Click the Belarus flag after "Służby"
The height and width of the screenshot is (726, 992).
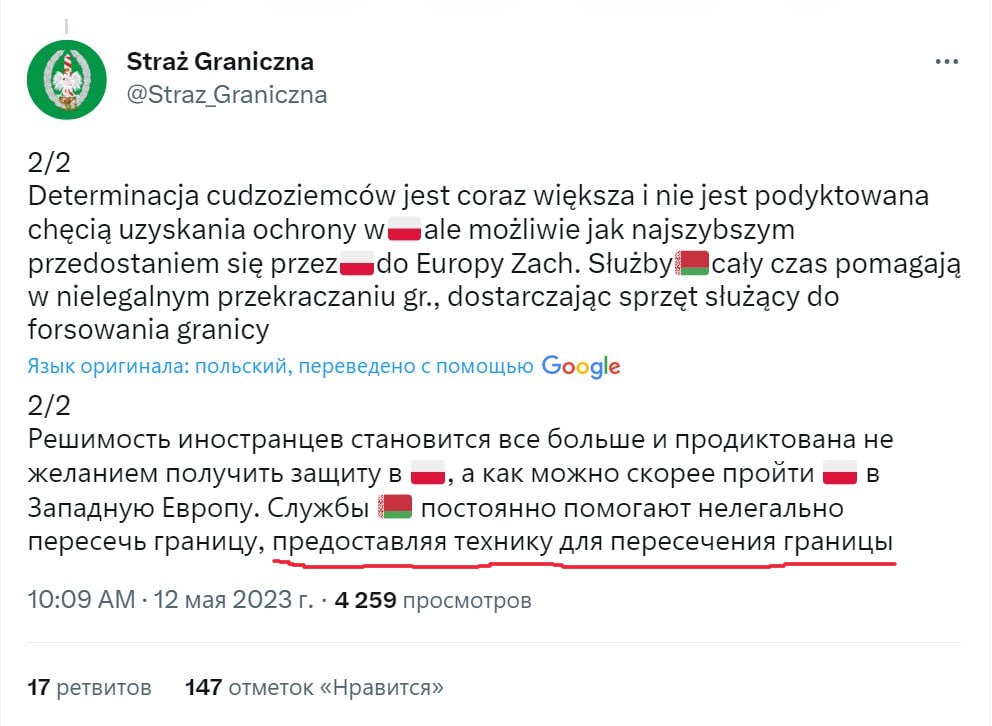coord(693,265)
